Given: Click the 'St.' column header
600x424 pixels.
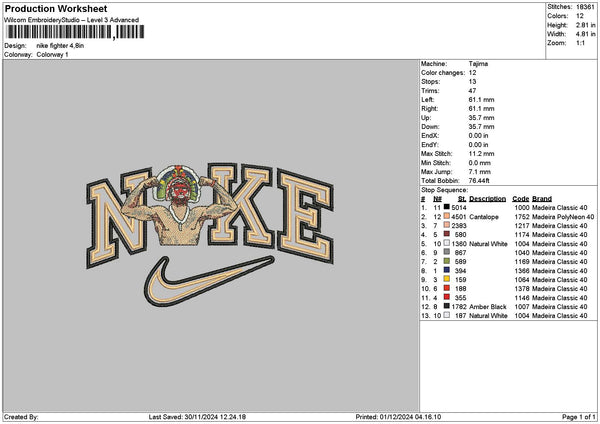Looking at the screenshot, I should click(x=462, y=199).
